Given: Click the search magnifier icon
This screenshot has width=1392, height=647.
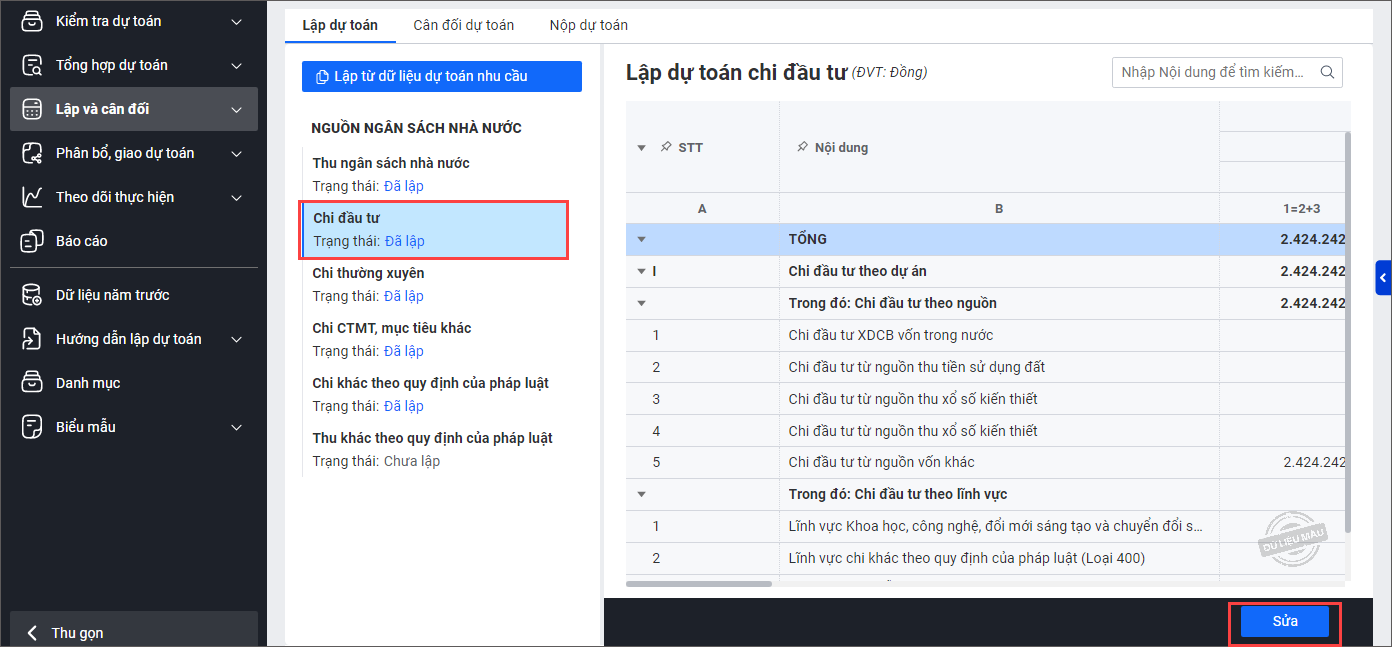Looking at the screenshot, I should click(1327, 72).
